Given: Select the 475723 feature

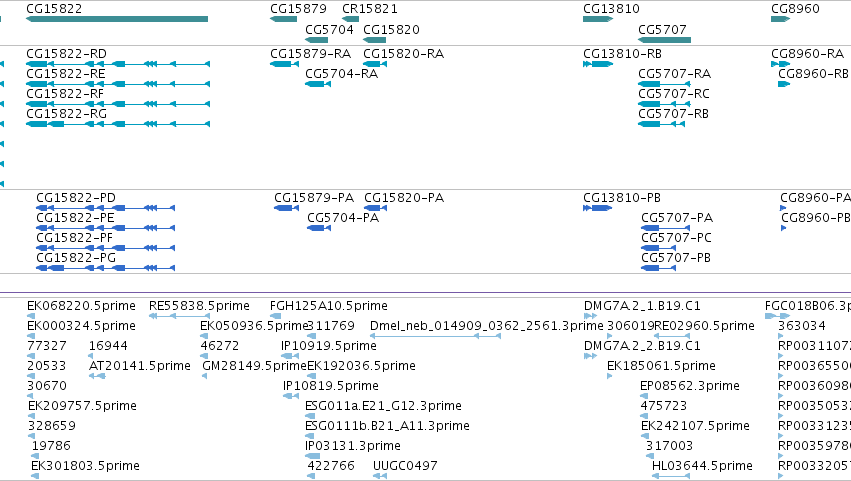Looking at the screenshot, I should point(644,416).
